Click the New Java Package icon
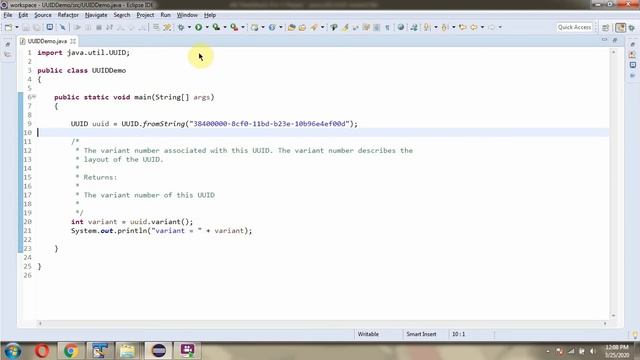 255,27
